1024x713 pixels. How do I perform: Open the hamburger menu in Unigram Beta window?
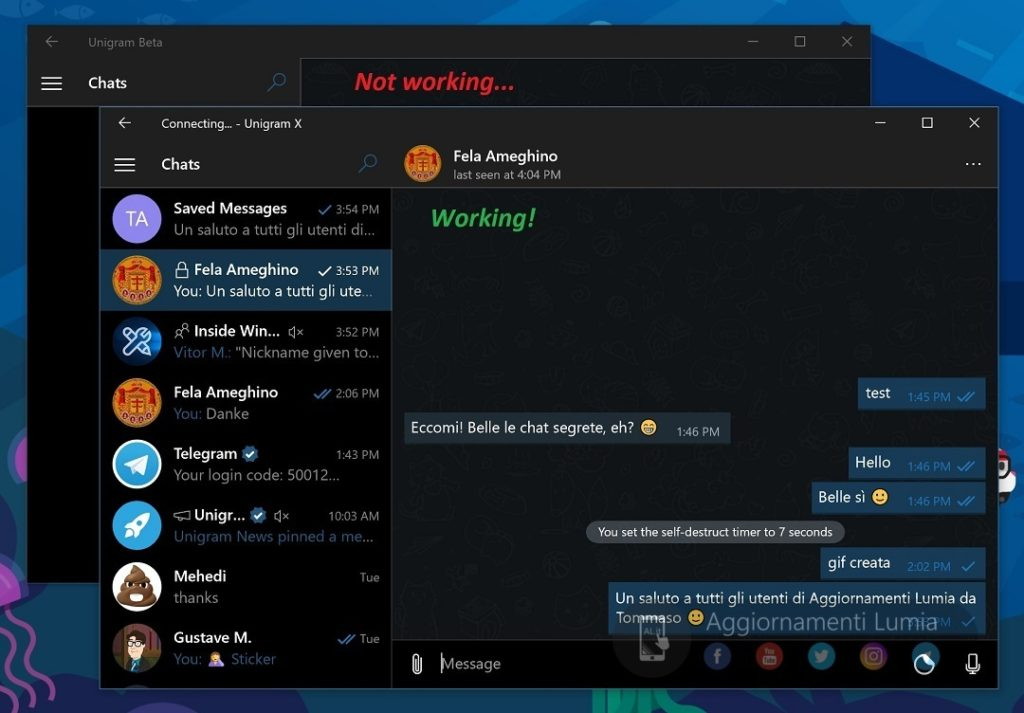[52, 84]
